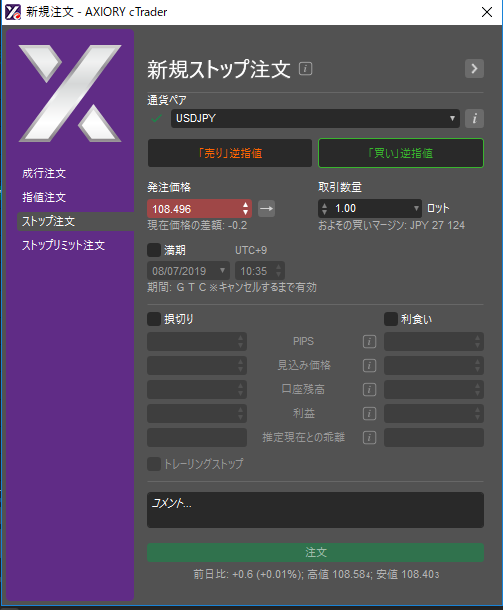Click the 見込み価格 info icon
503x610 pixels.
pyautogui.click(x=369, y=366)
